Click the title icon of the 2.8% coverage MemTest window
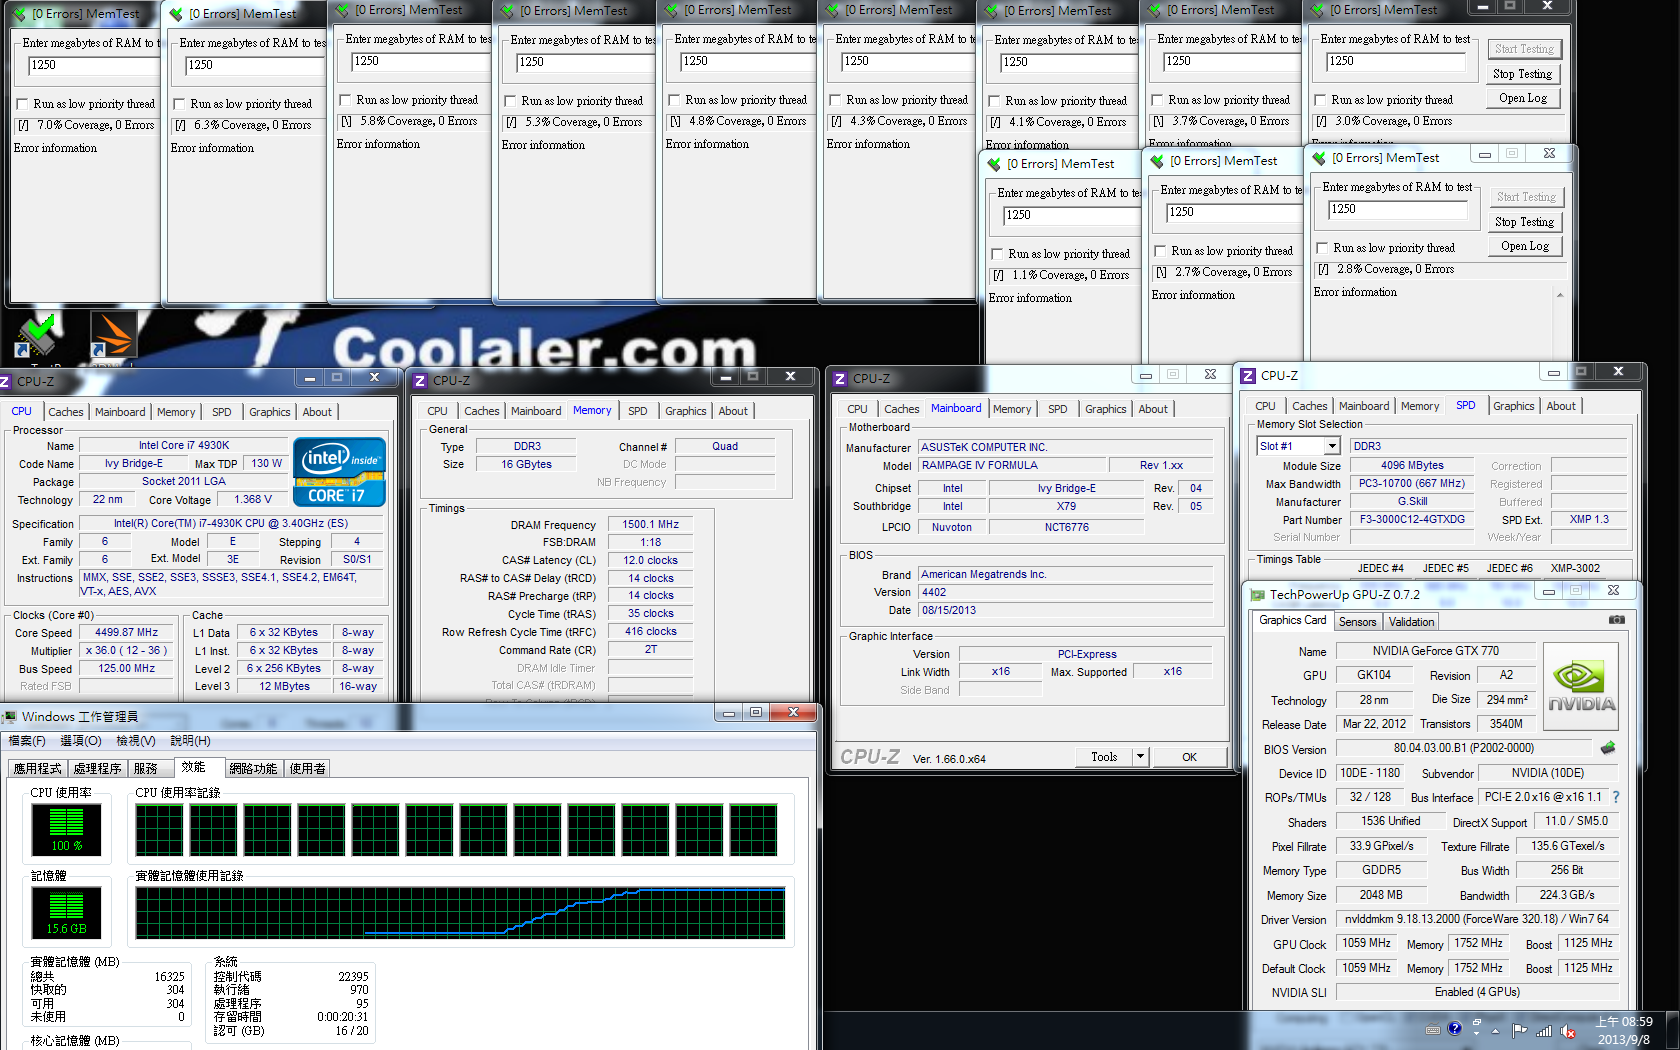The width and height of the screenshot is (1680, 1050). 1319,158
